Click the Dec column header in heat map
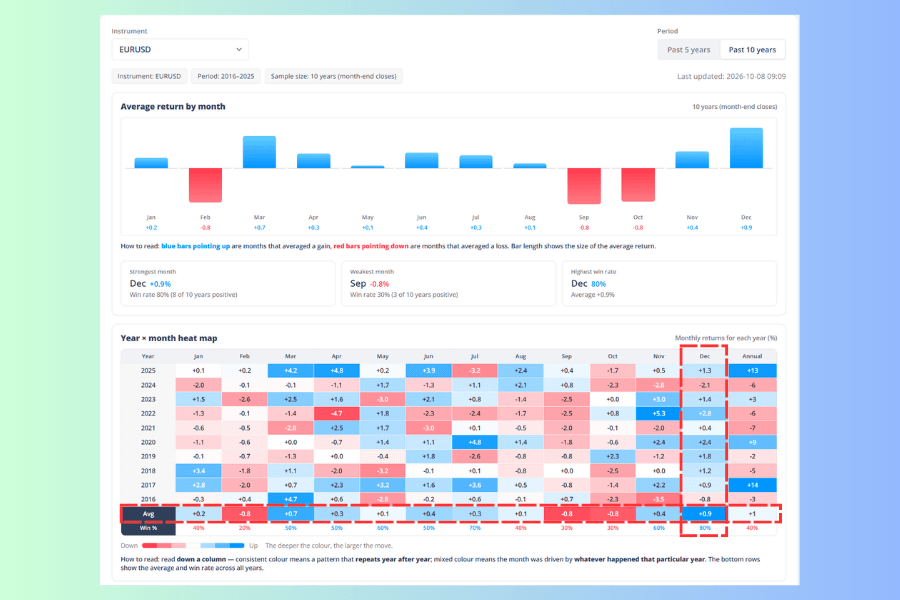 point(704,356)
